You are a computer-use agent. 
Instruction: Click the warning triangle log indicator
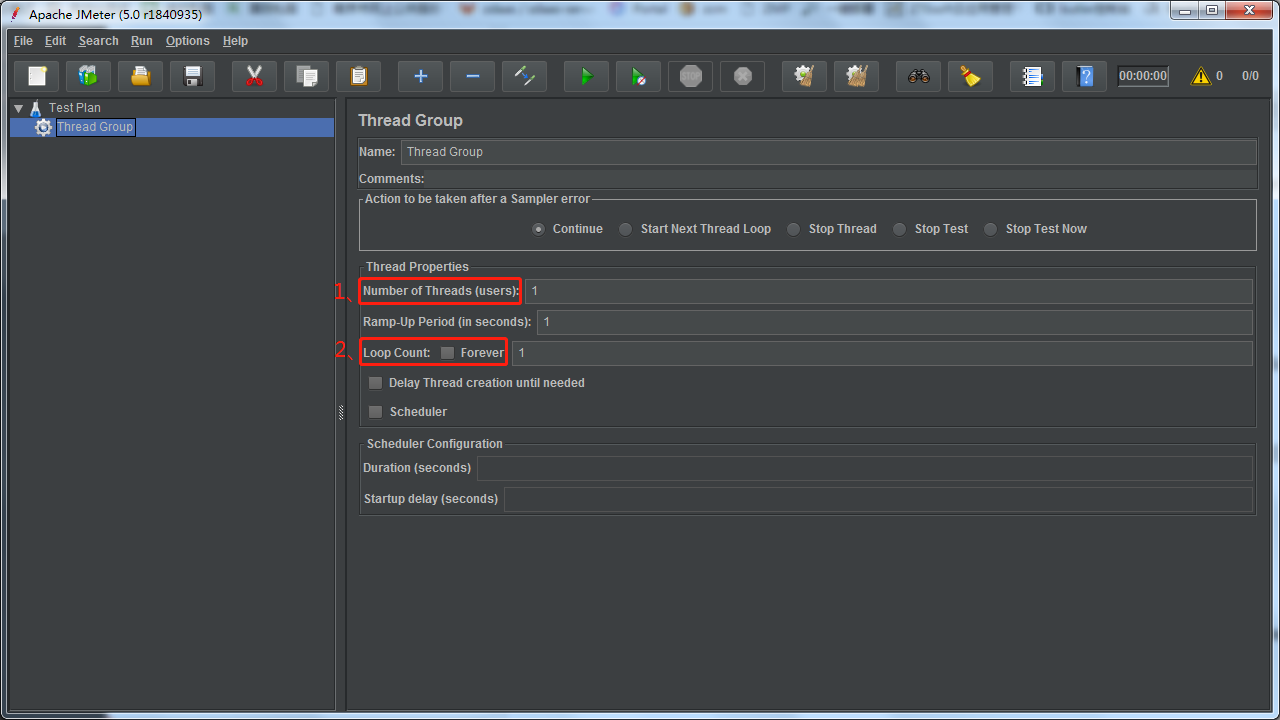click(1200, 76)
